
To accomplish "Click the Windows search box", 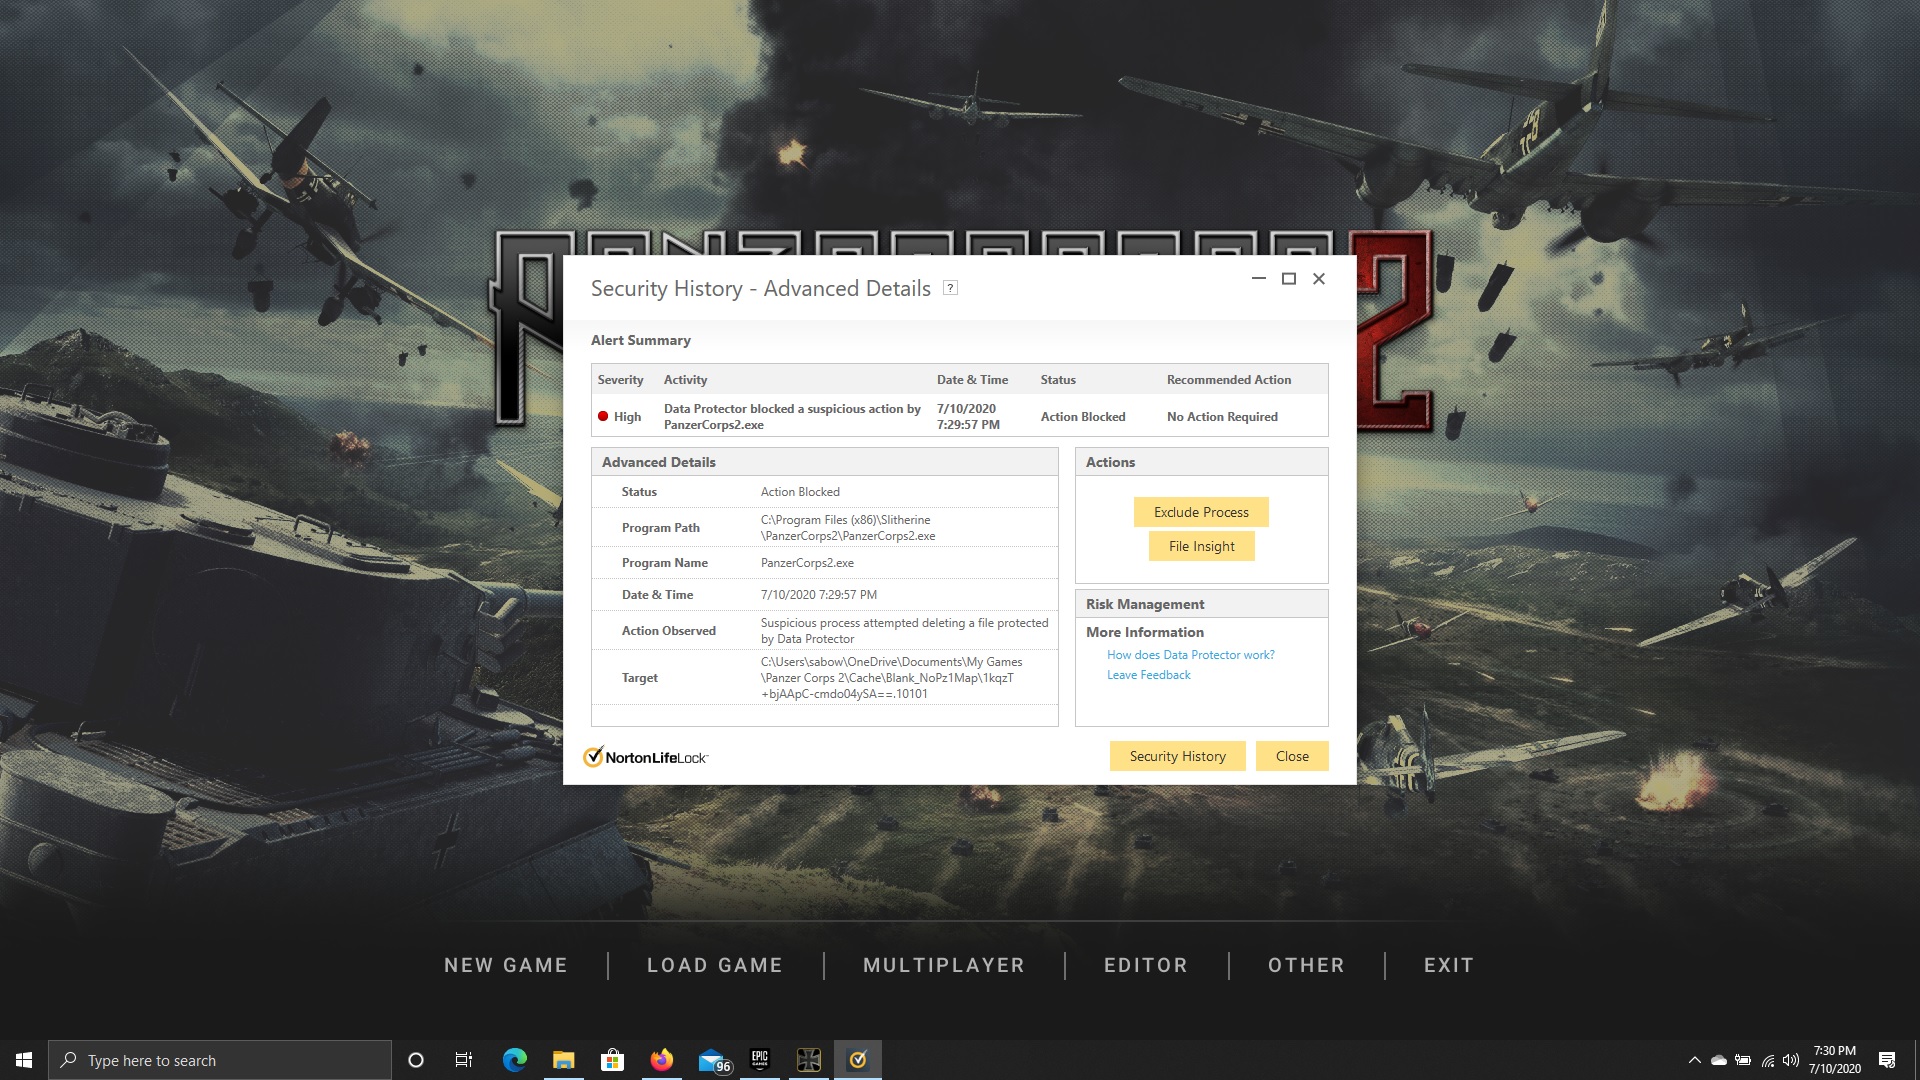I will tap(220, 1060).
